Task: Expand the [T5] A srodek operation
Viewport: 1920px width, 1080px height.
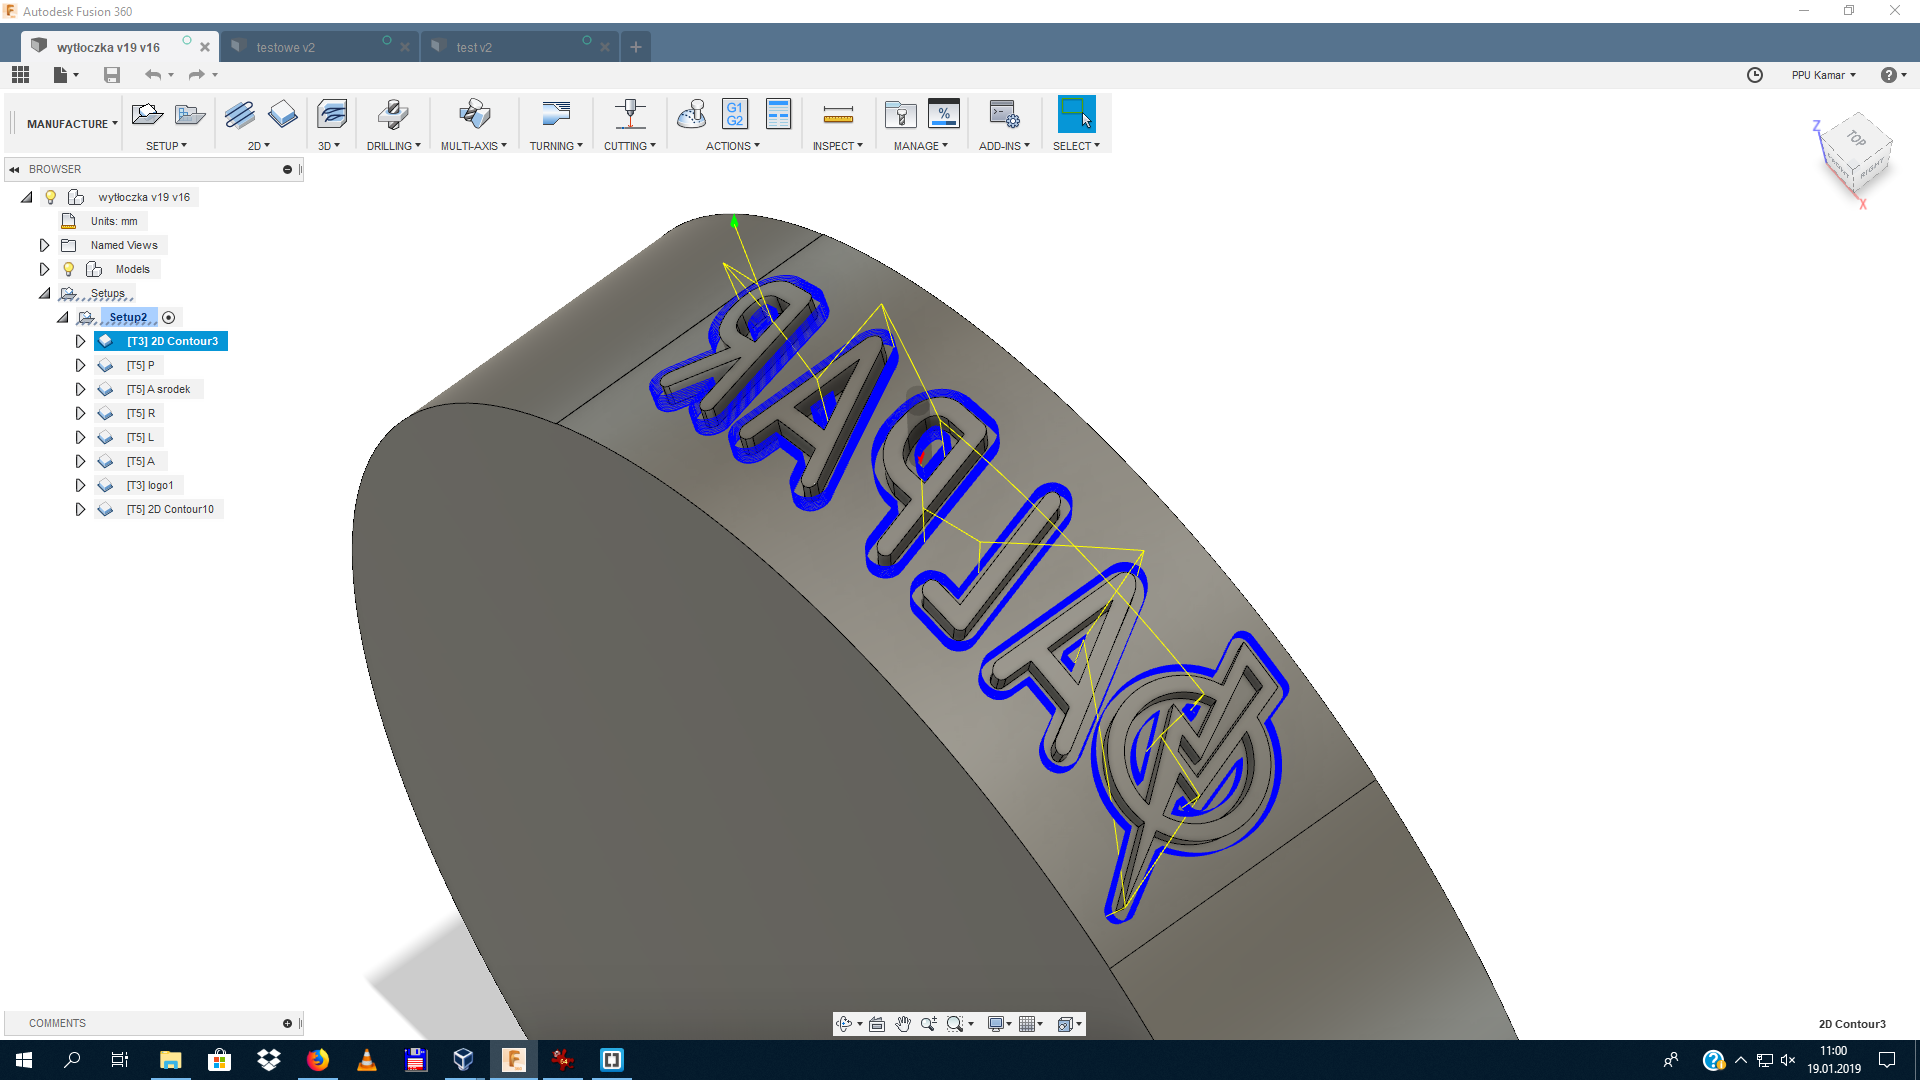Action: pyautogui.click(x=81, y=389)
